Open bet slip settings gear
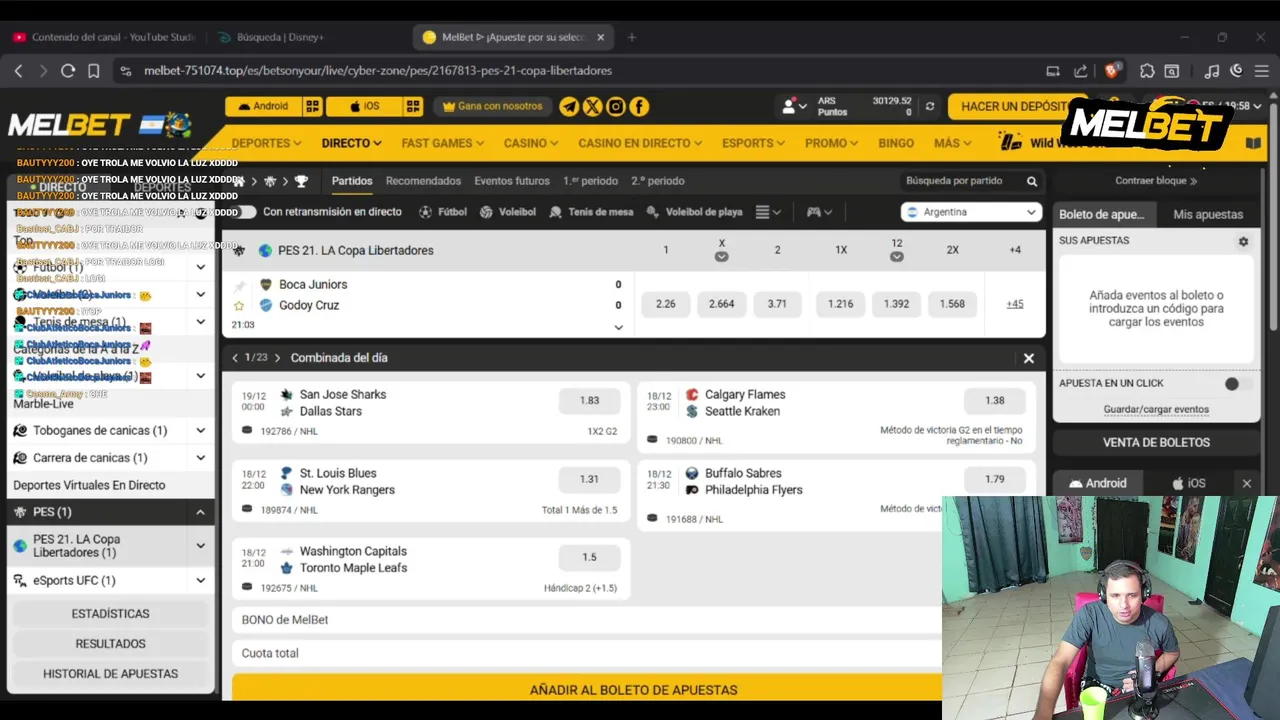This screenshot has height=720, width=1280. tap(1243, 241)
